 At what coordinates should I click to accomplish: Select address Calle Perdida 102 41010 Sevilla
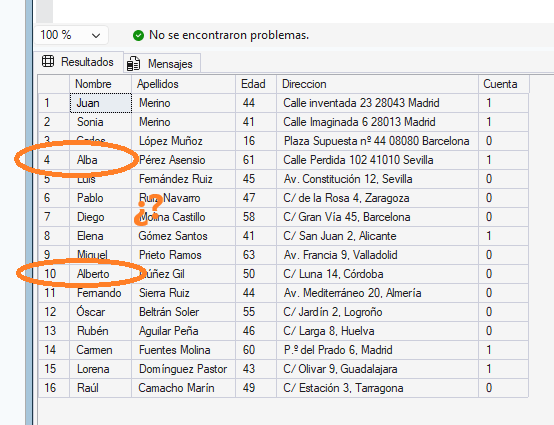(x=377, y=160)
